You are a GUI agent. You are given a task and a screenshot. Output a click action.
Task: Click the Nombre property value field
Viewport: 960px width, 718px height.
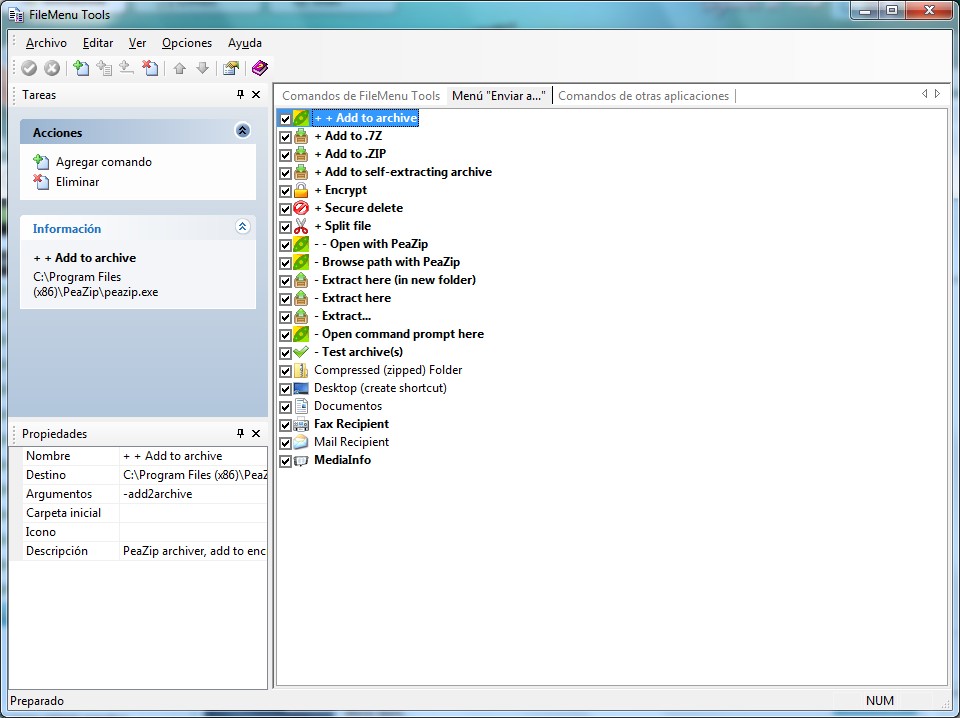(x=193, y=456)
